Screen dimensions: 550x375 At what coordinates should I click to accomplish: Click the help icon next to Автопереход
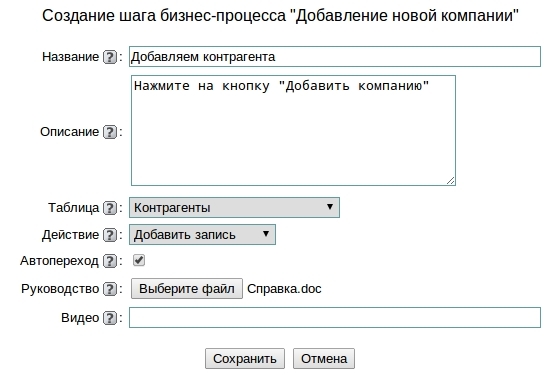(110, 261)
